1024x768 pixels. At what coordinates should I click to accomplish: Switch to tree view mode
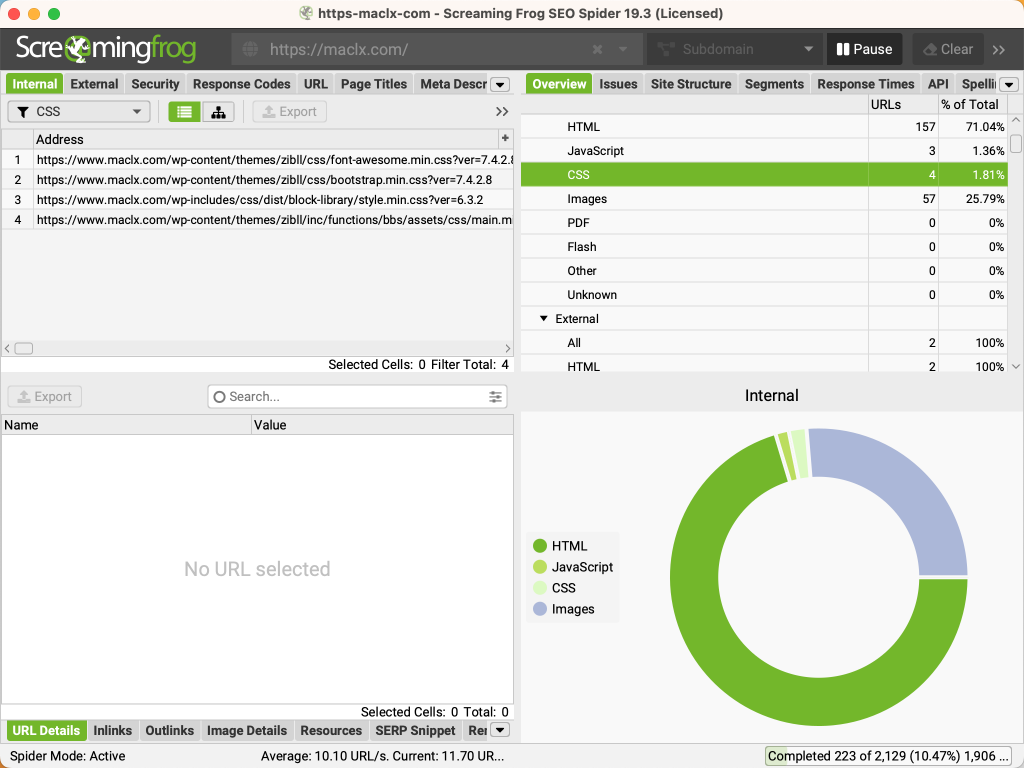[x=218, y=111]
